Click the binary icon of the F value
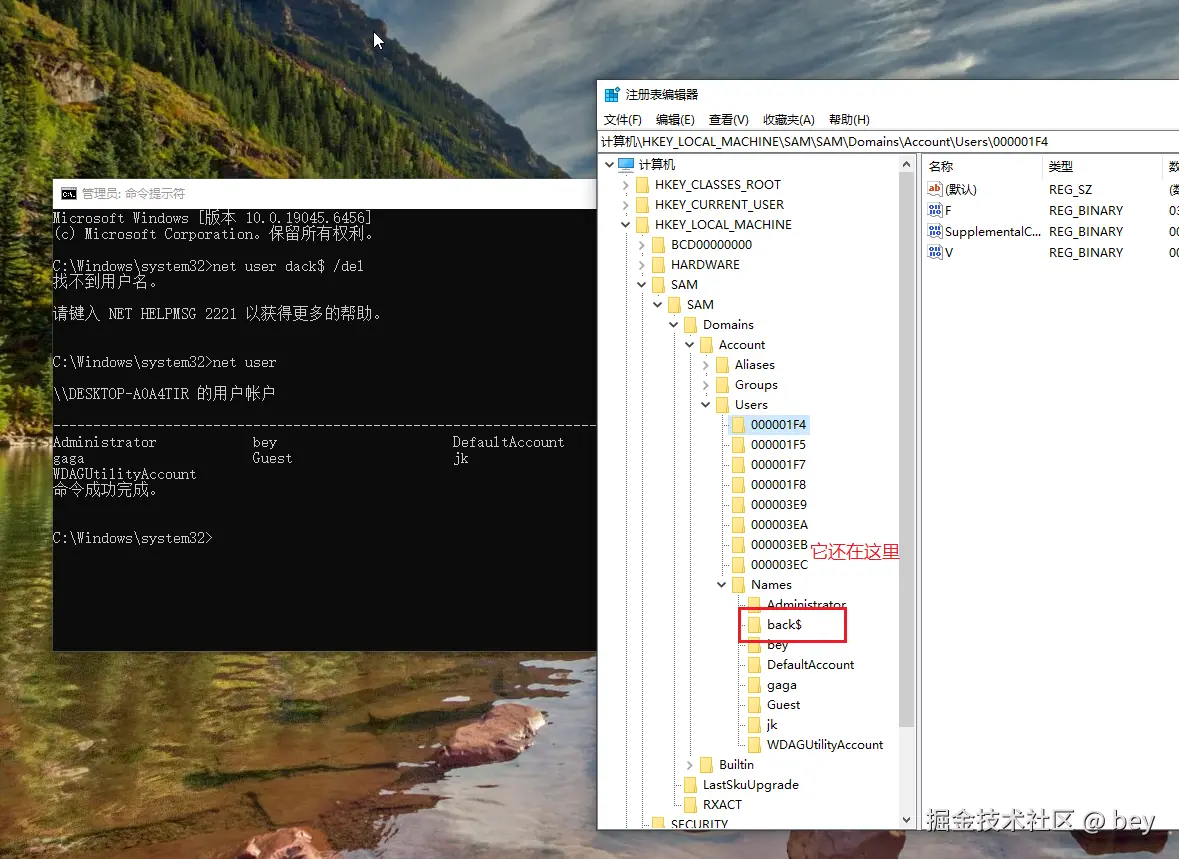Screen dimensions: 1179x859 pyautogui.click(x=934, y=210)
